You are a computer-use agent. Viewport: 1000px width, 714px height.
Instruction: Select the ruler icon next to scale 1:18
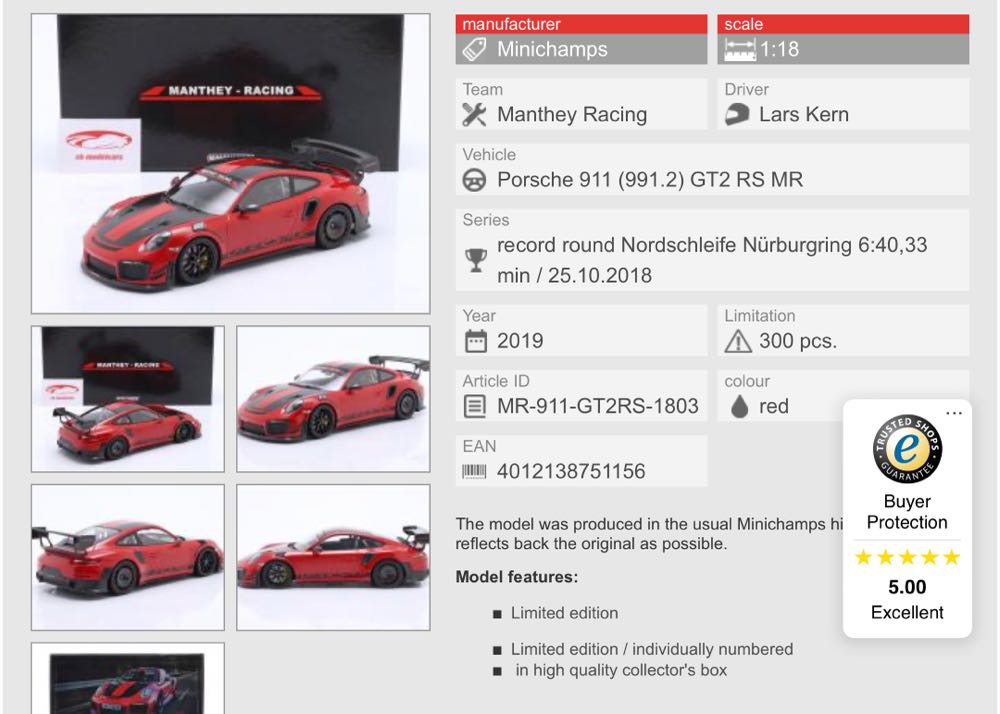click(x=737, y=48)
